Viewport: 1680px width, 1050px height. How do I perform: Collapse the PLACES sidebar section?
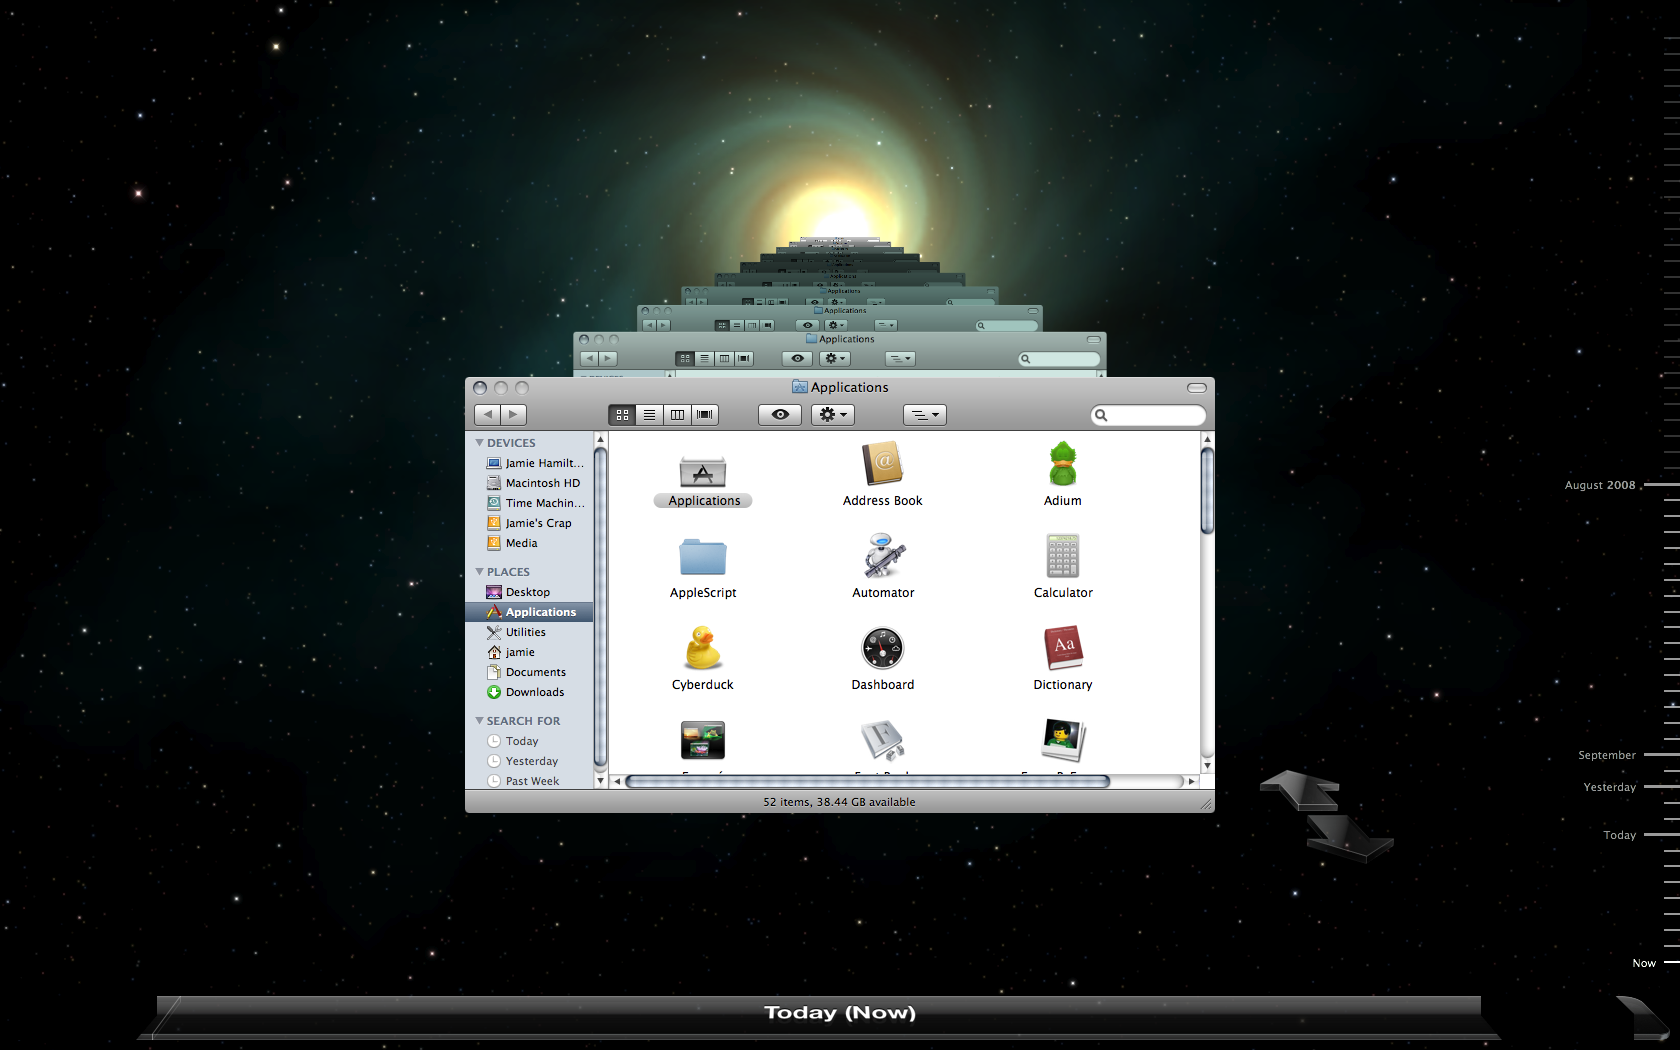pos(479,572)
